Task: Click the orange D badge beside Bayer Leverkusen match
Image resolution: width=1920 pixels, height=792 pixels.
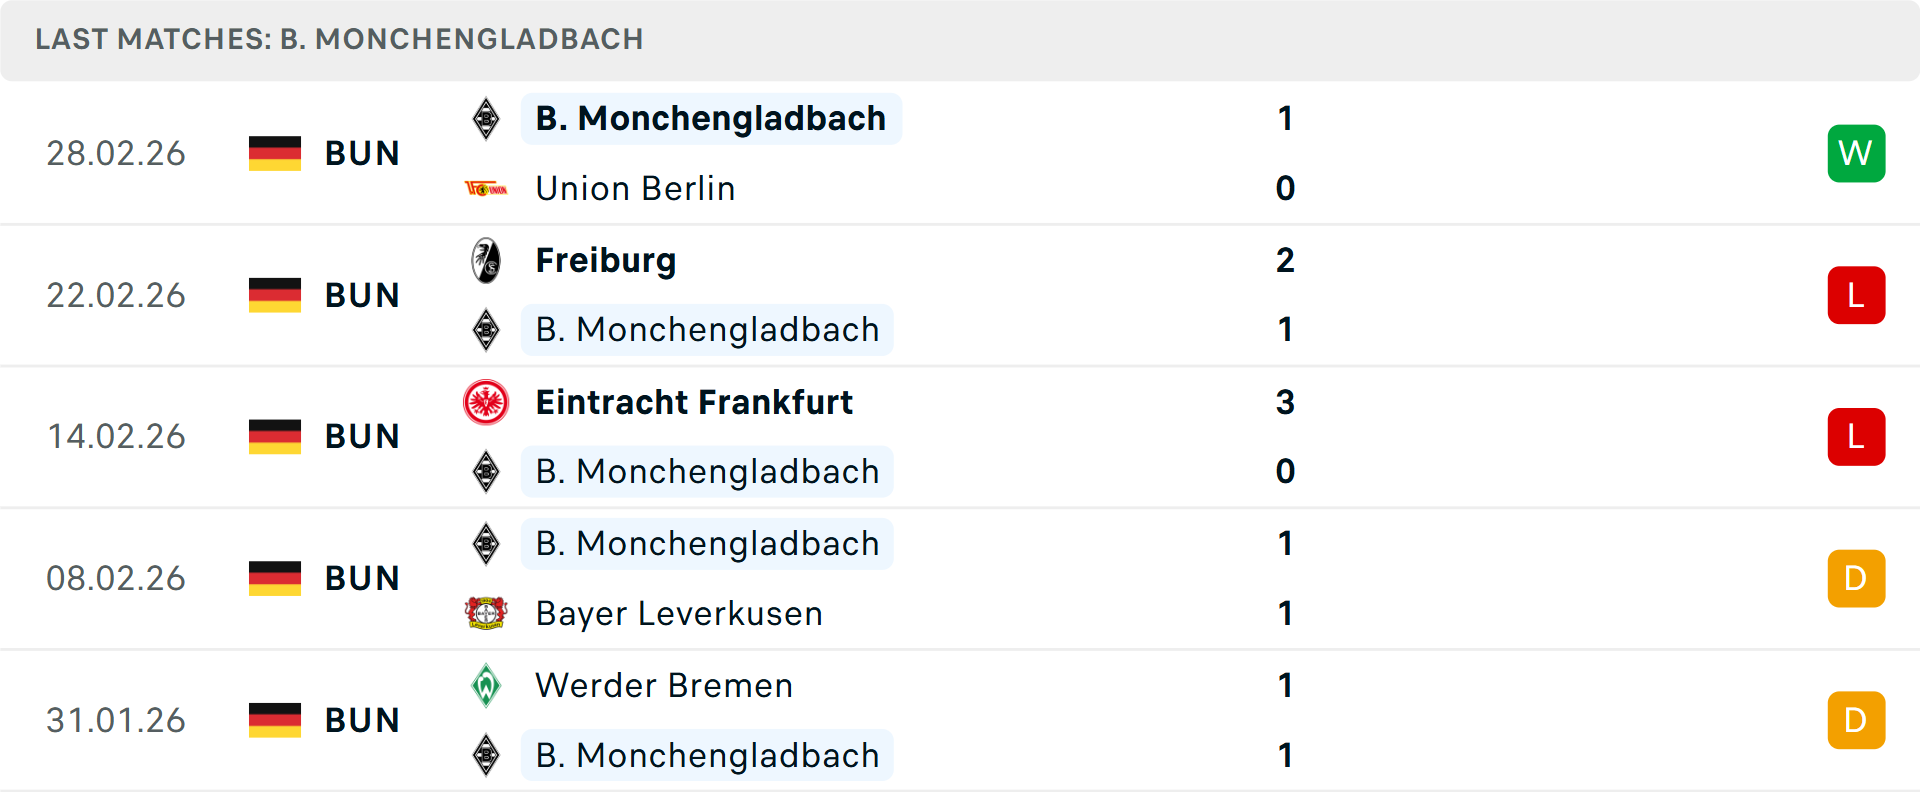Action: (x=1856, y=578)
